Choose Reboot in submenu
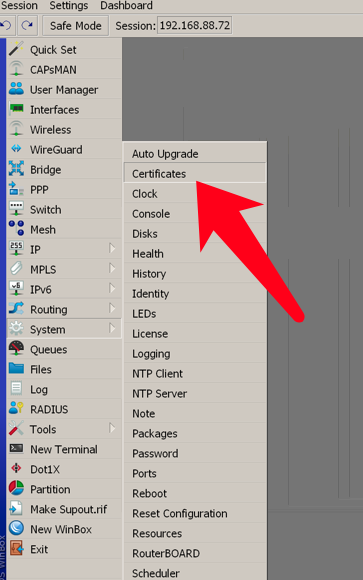The width and height of the screenshot is (363, 580). tap(195, 493)
